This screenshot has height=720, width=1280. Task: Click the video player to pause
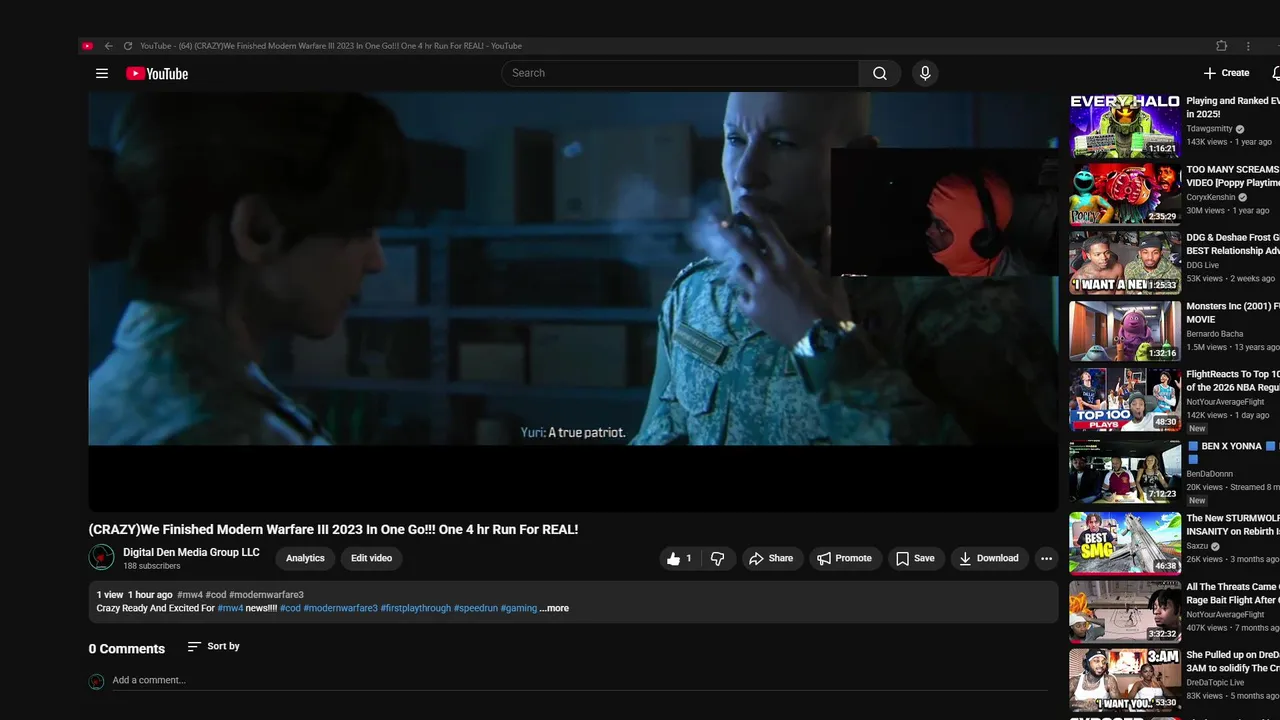573,302
